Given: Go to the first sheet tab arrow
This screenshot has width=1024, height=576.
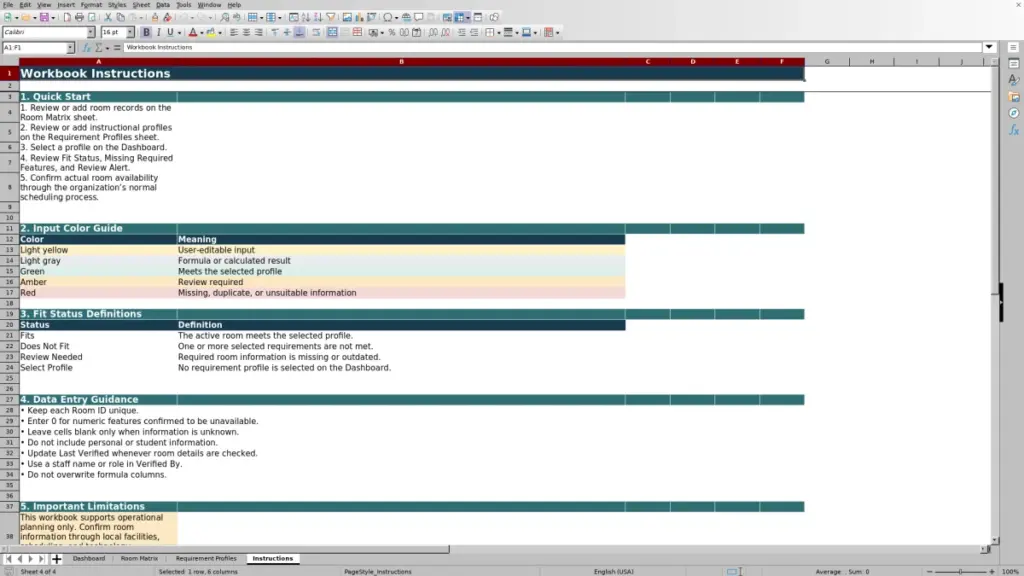Looking at the screenshot, I should [x=8, y=558].
